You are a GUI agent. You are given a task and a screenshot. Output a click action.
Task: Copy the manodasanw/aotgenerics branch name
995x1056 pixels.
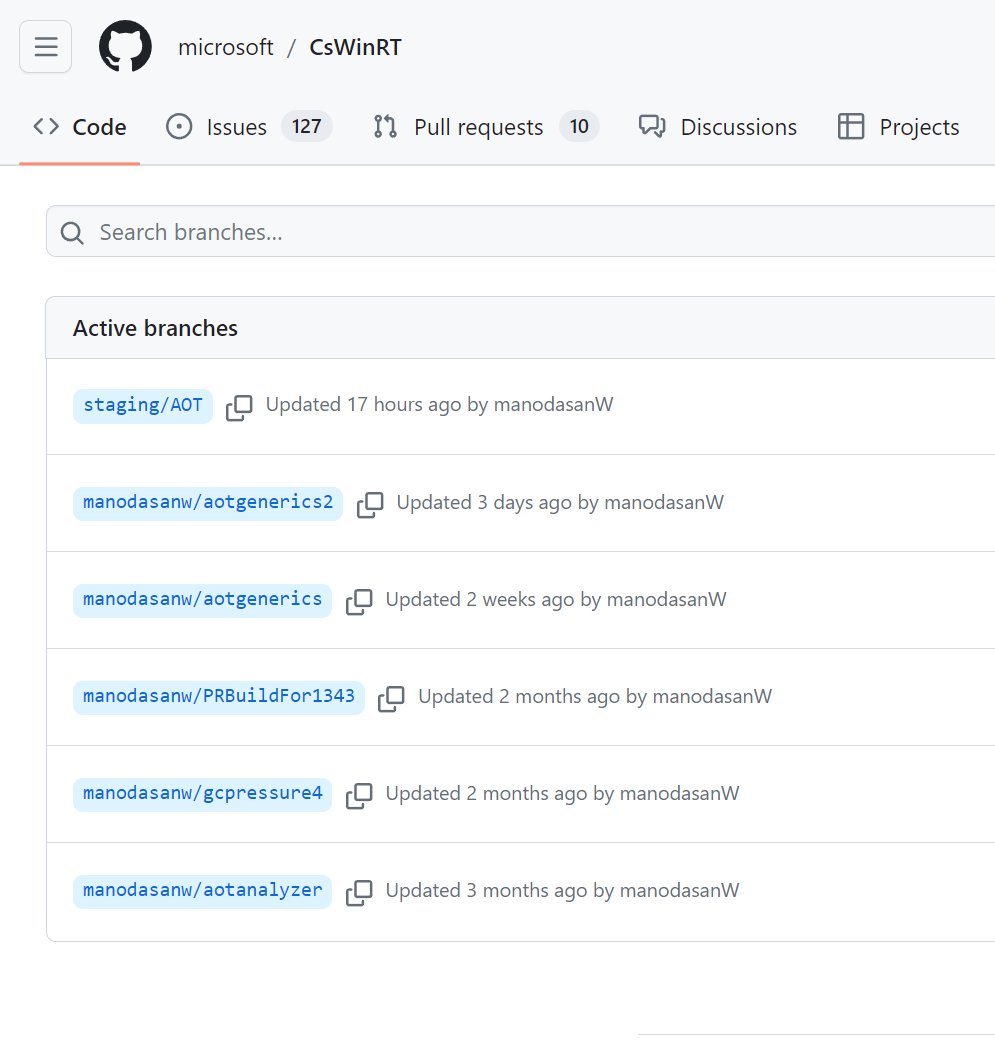coord(359,601)
